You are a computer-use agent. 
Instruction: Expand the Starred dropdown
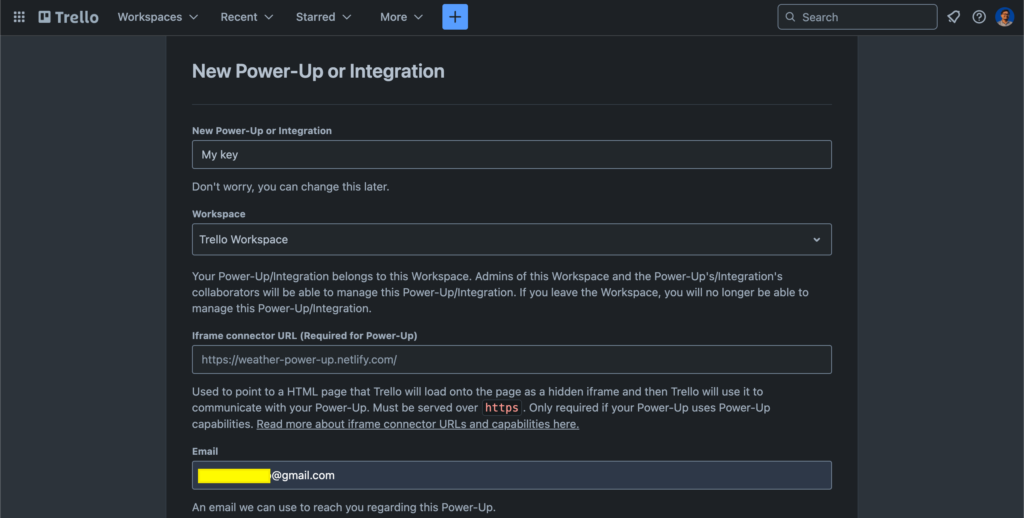[323, 17]
